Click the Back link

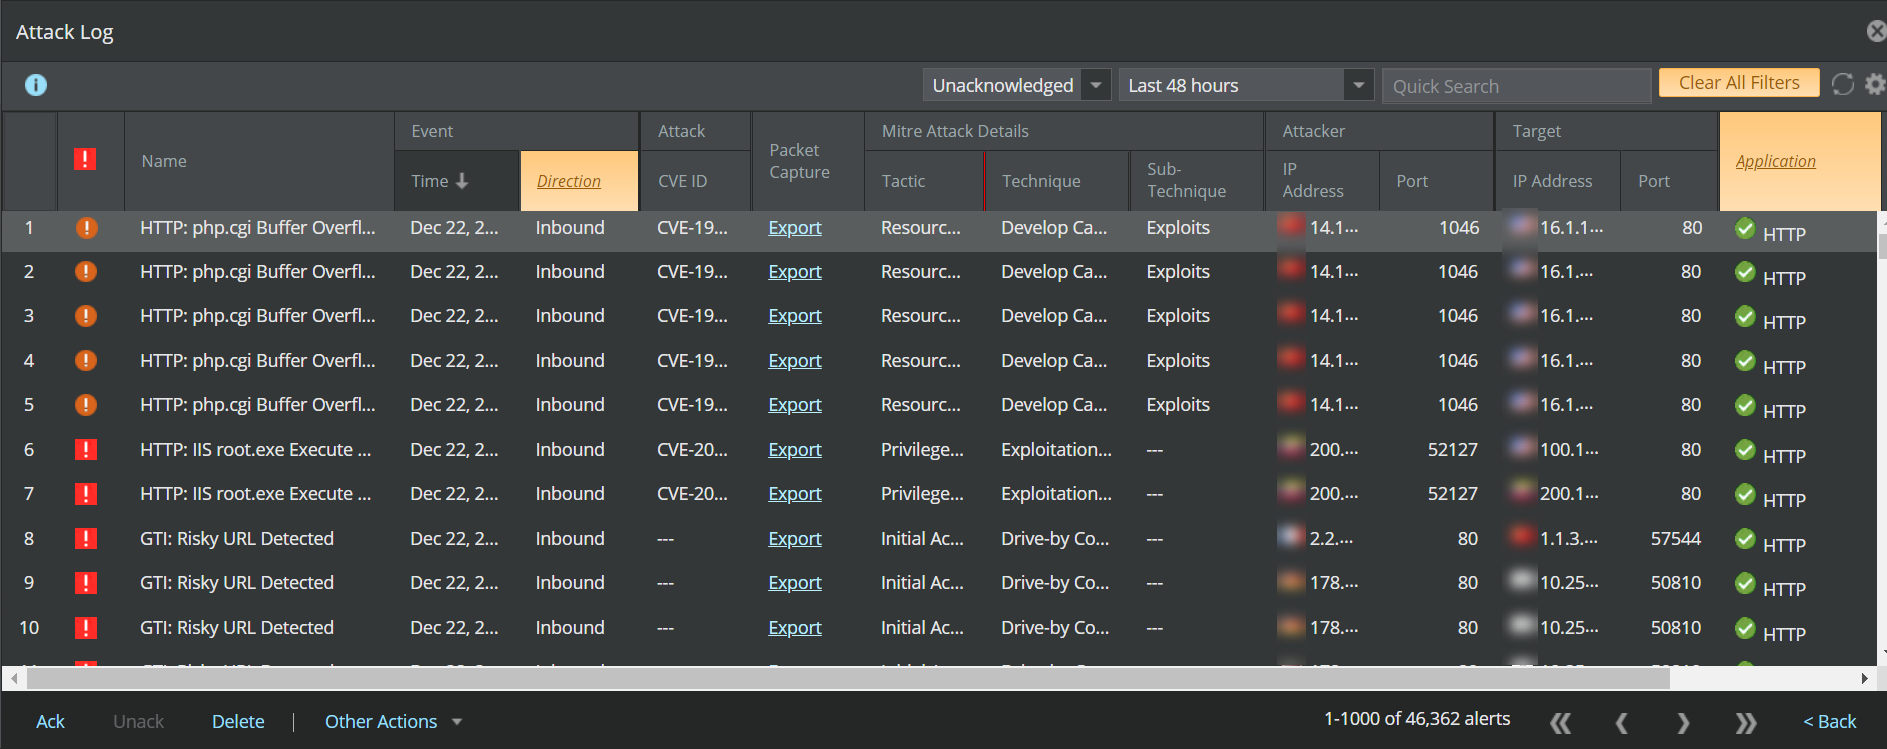pyautogui.click(x=1830, y=722)
